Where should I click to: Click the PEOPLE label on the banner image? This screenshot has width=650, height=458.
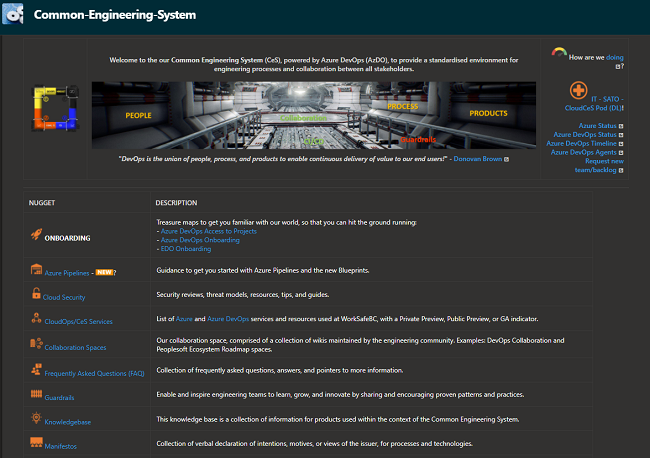(138, 115)
